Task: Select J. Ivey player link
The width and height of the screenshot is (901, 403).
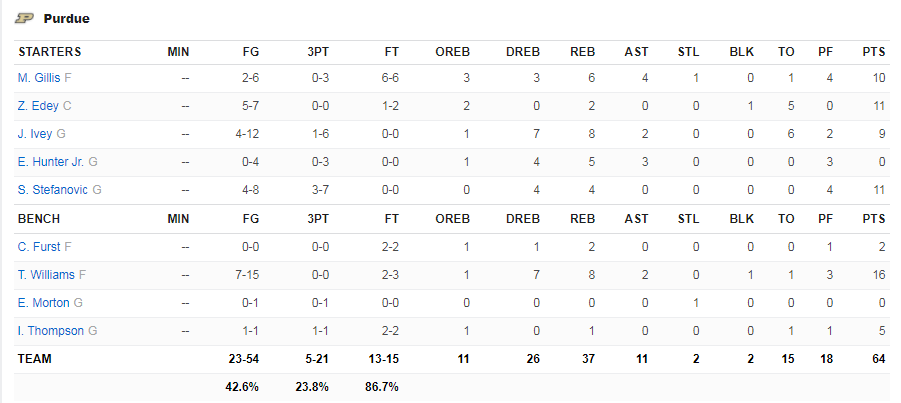Action: tap(35, 134)
